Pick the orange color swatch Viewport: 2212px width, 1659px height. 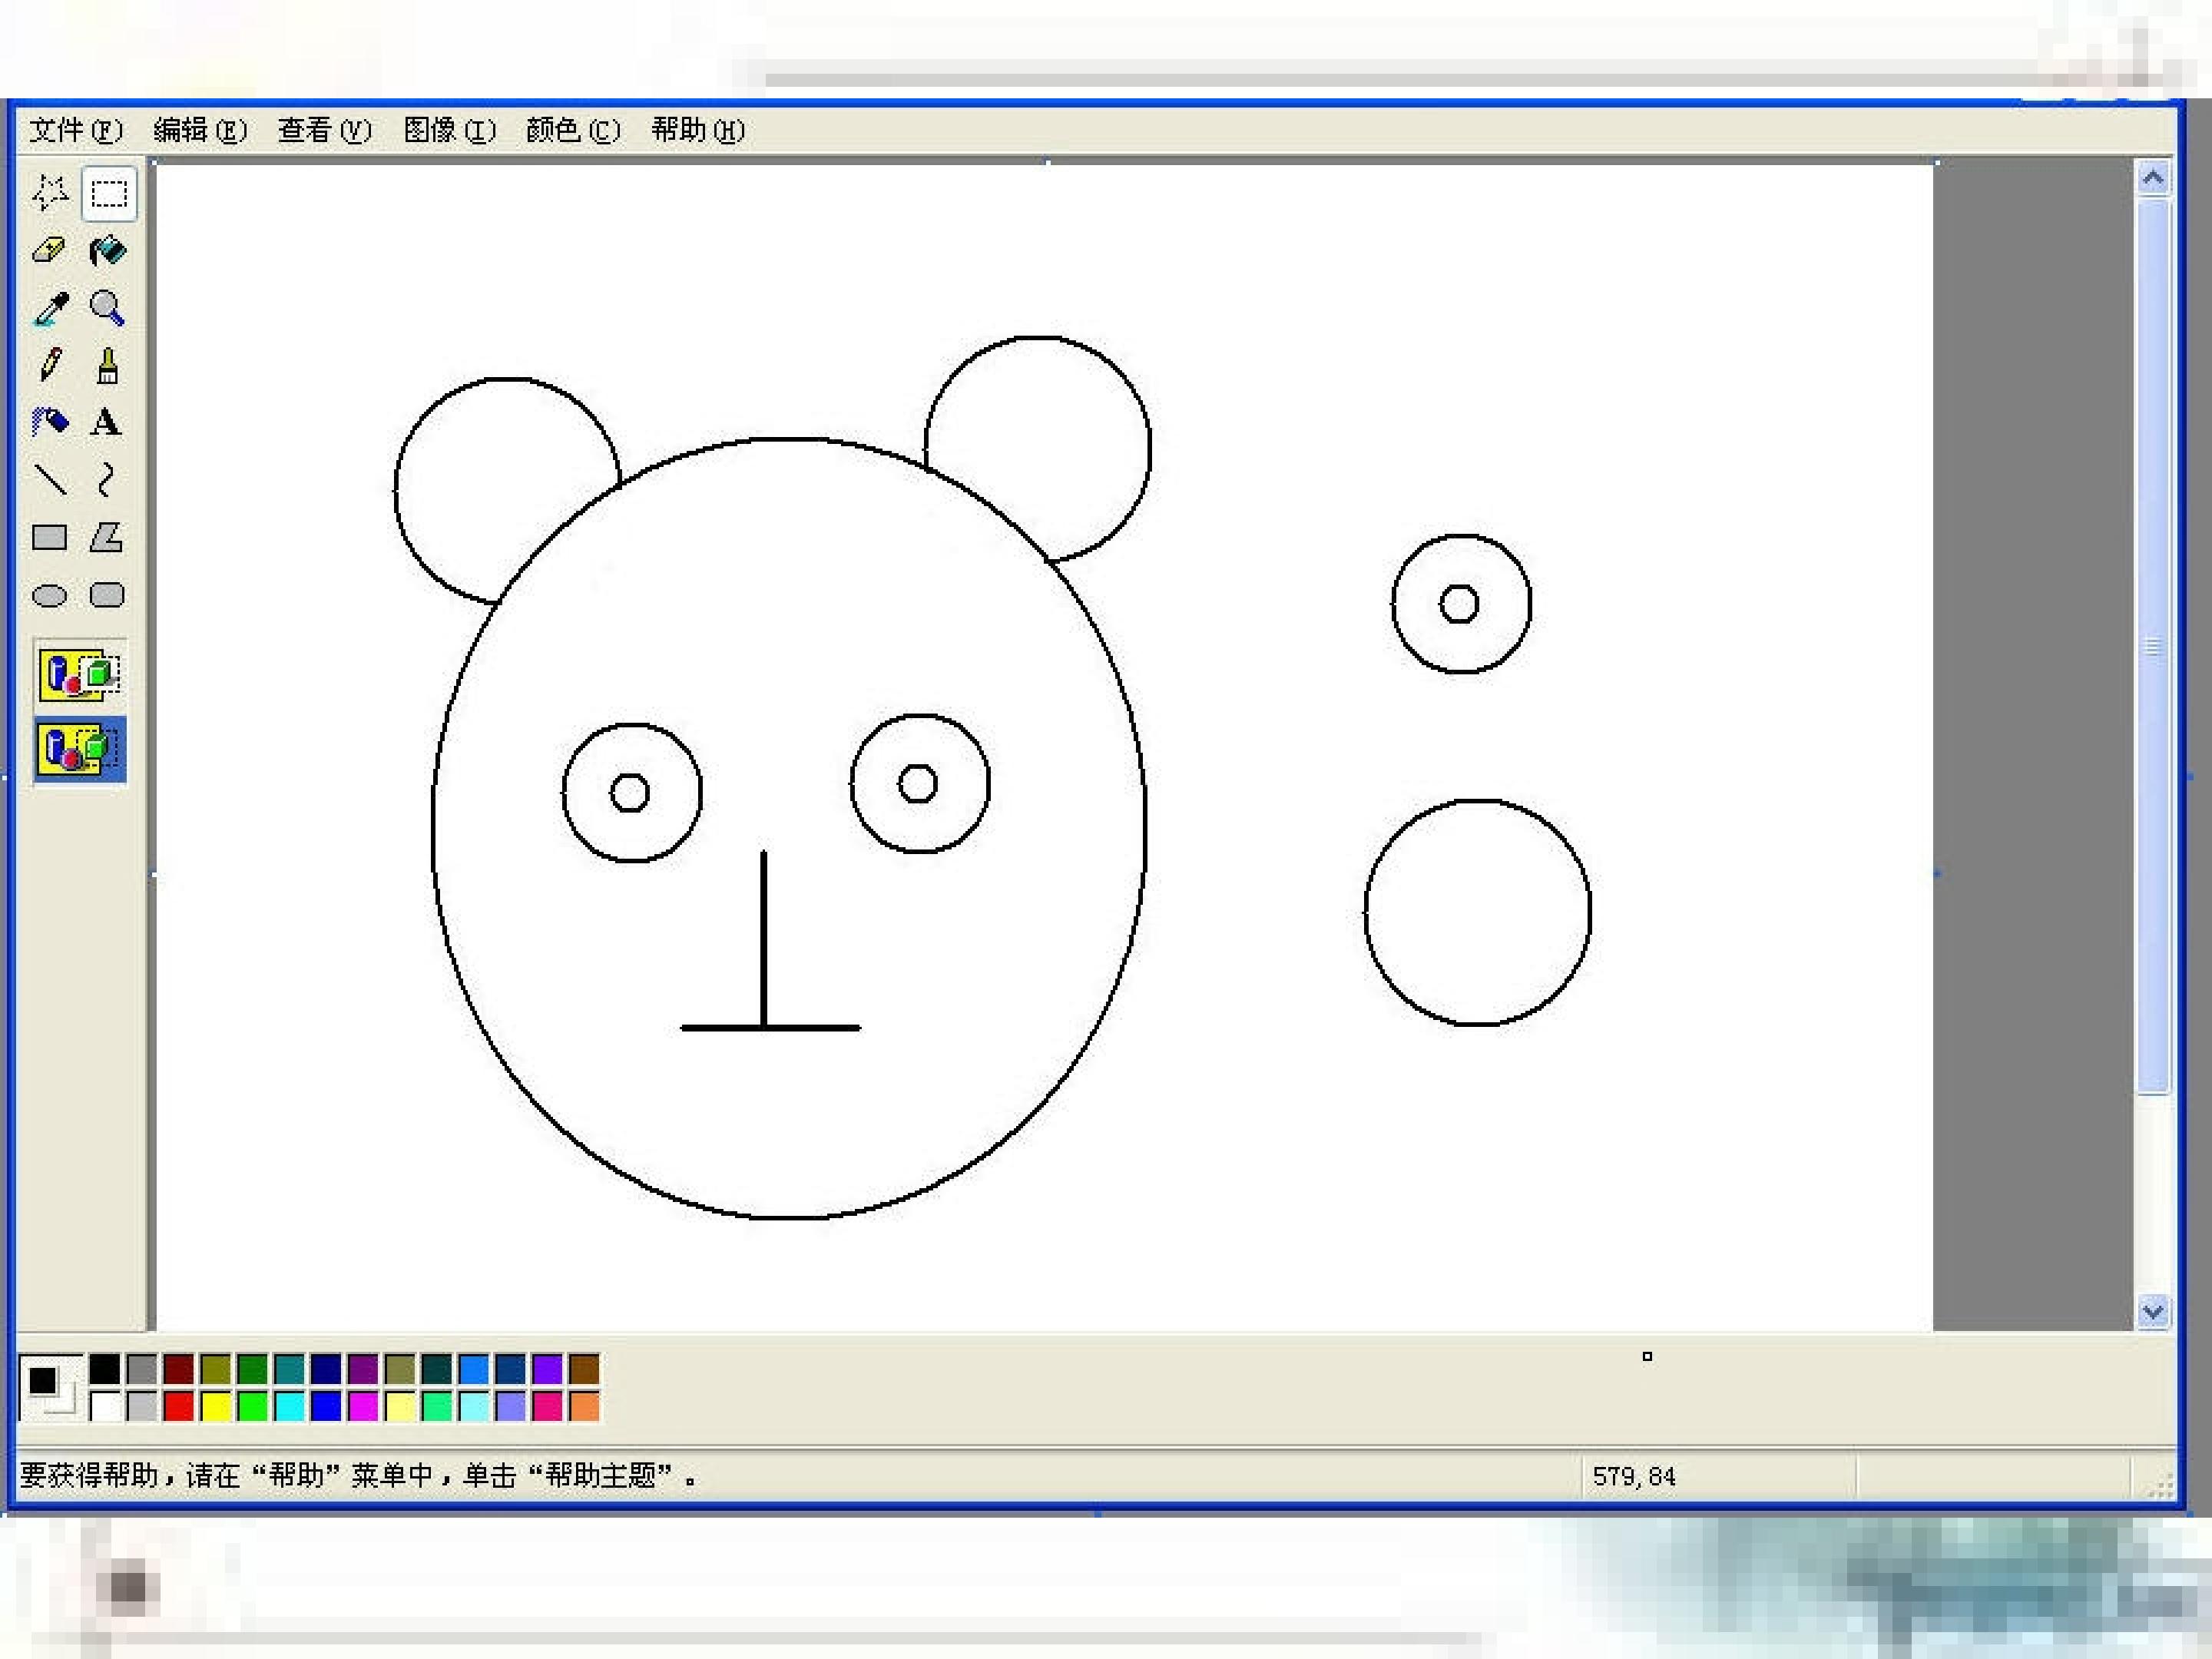(584, 1407)
